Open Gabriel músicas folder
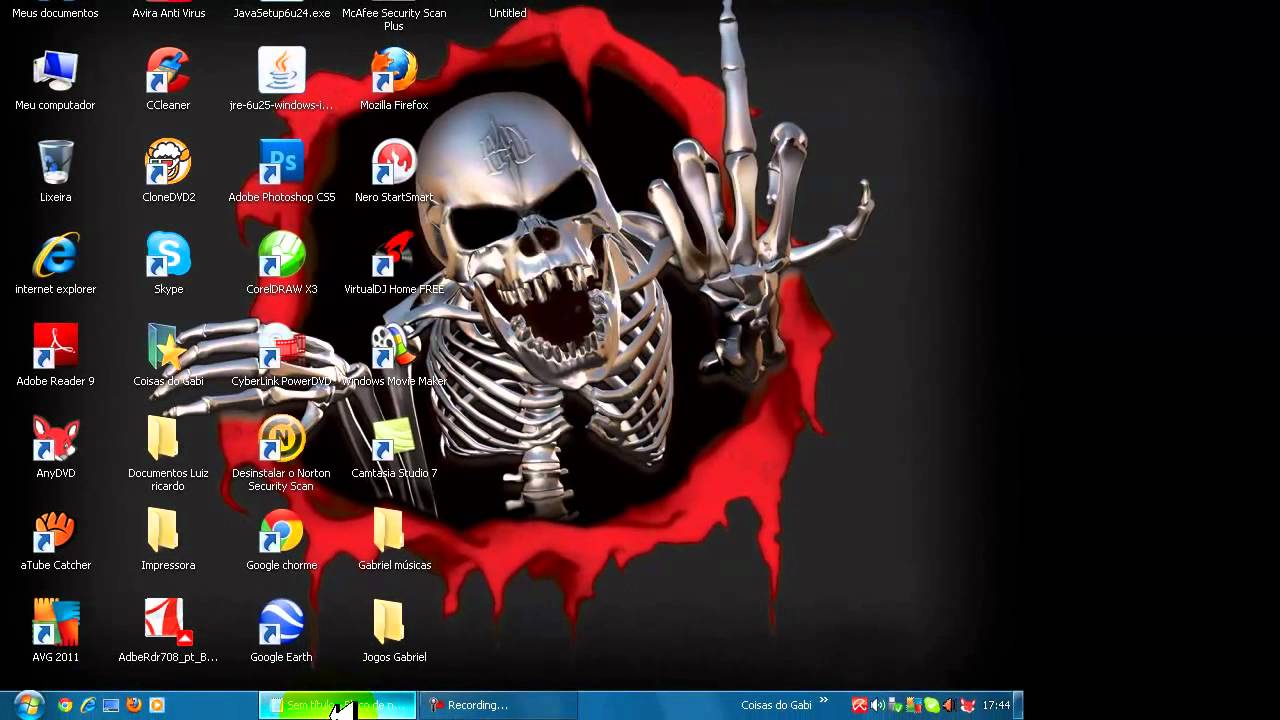1280x720 pixels. 394,540
